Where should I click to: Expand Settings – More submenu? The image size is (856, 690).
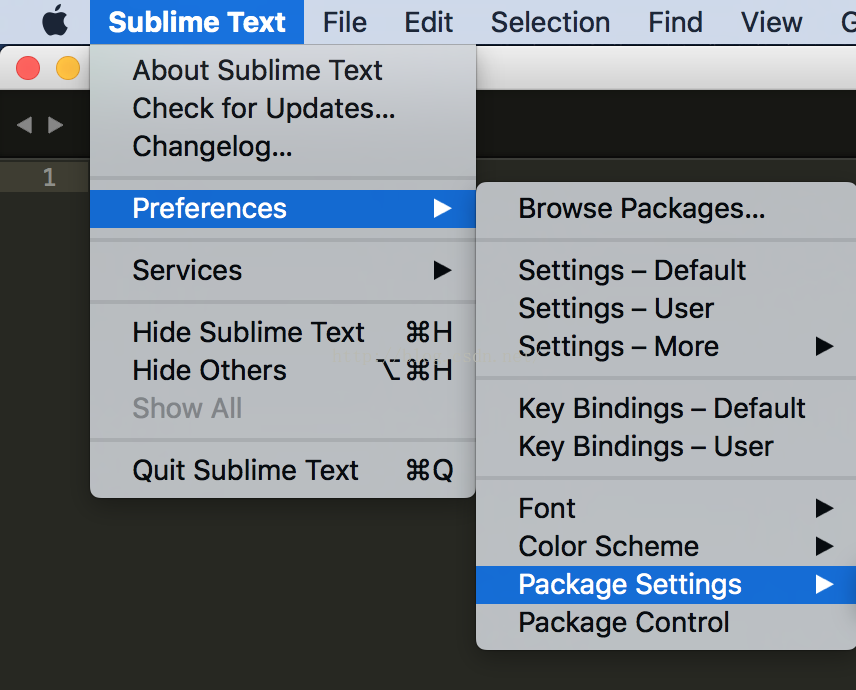coord(666,346)
